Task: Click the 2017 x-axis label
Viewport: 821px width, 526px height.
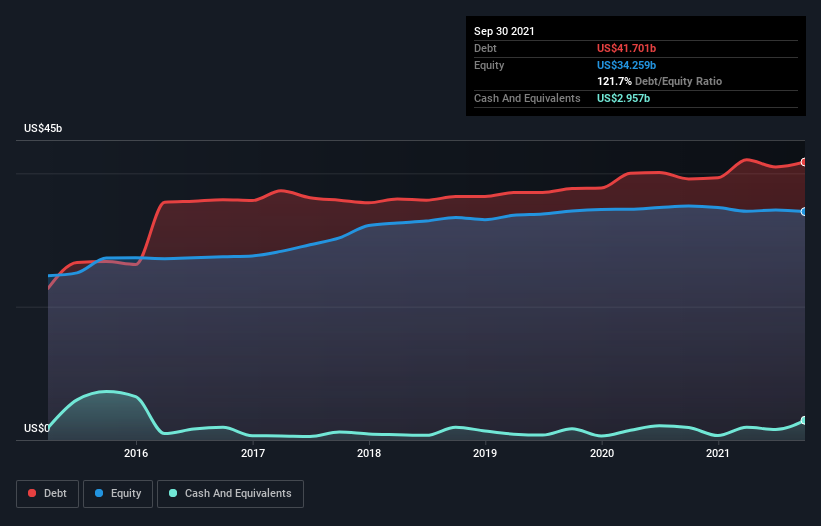Action: (x=253, y=453)
